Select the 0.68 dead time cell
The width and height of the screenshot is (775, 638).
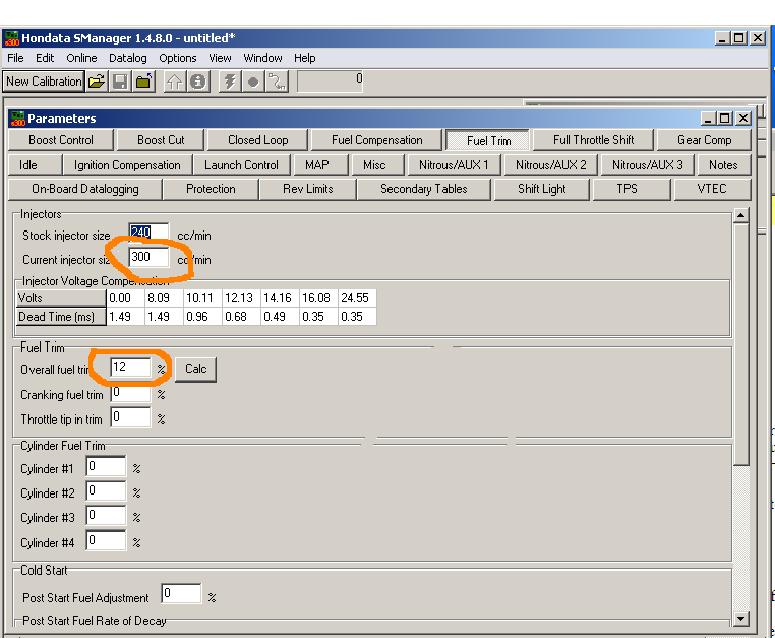pyautogui.click(x=241, y=317)
